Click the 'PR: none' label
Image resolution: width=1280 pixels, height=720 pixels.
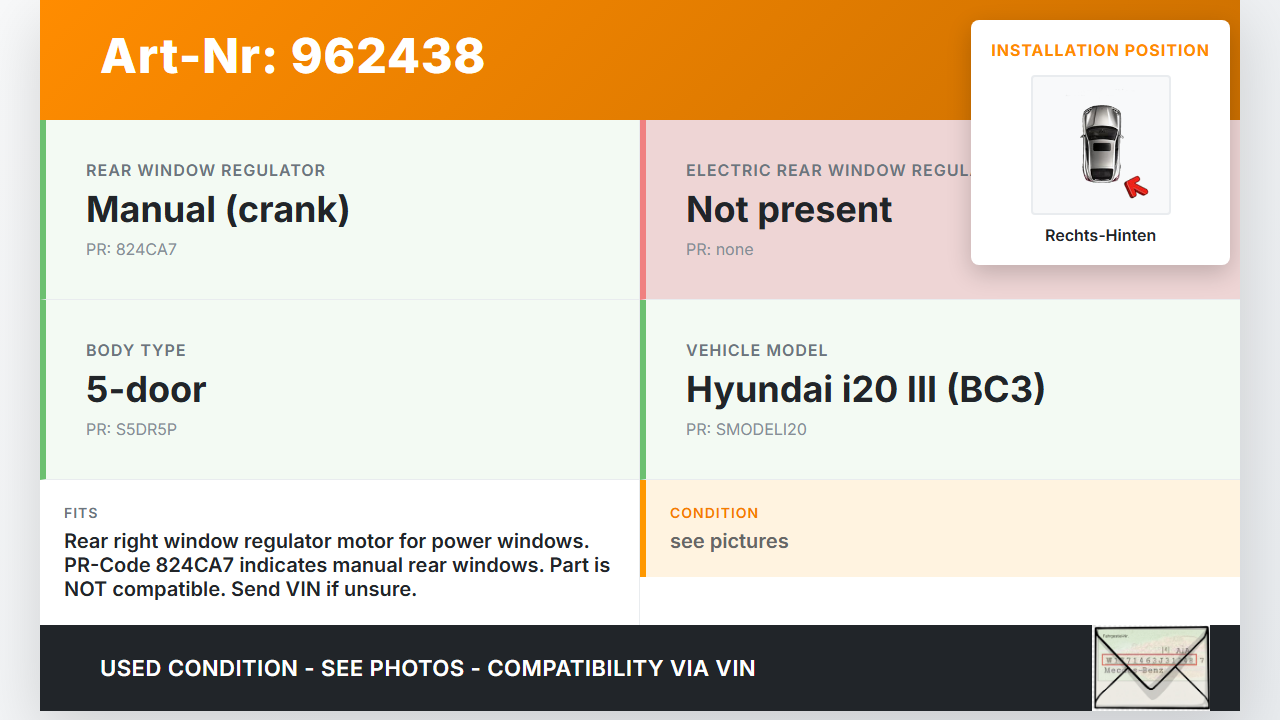coord(720,250)
